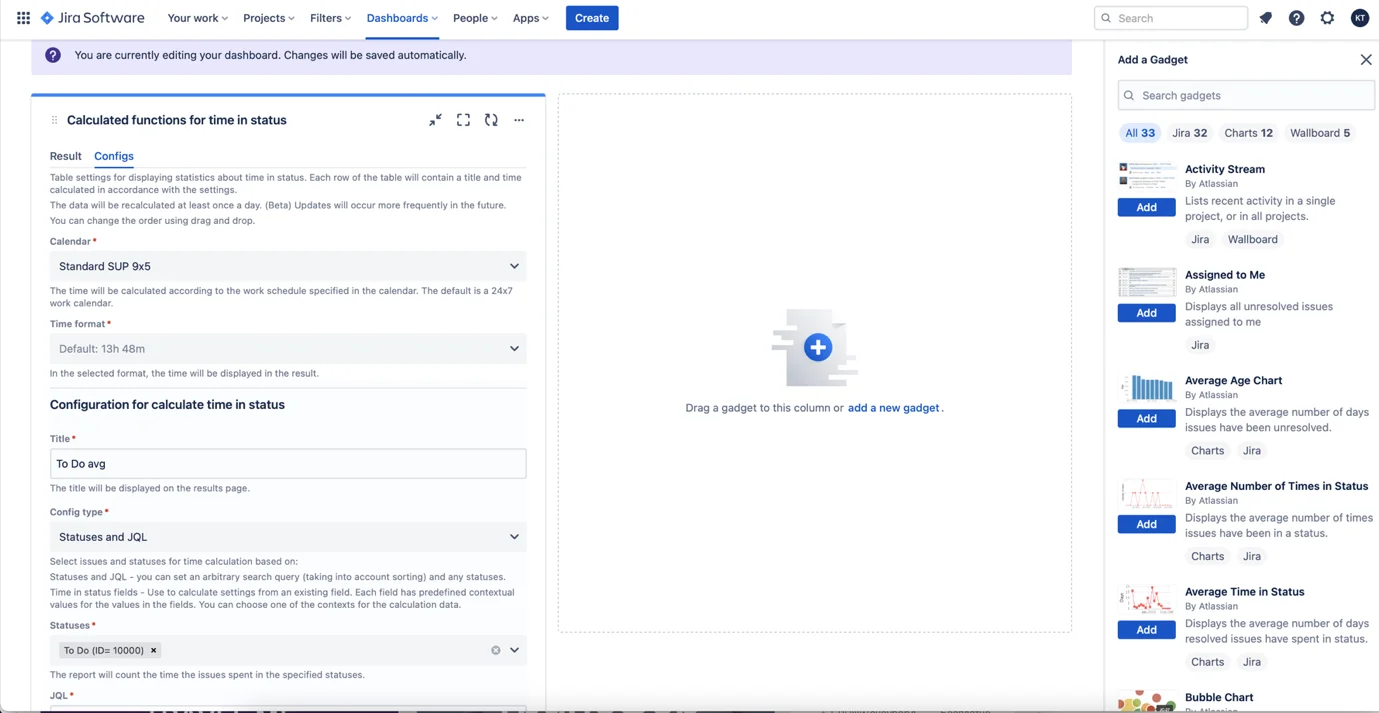Click the Bubble Chart gadget title
The height and width of the screenshot is (713, 1379).
point(1219,698)
